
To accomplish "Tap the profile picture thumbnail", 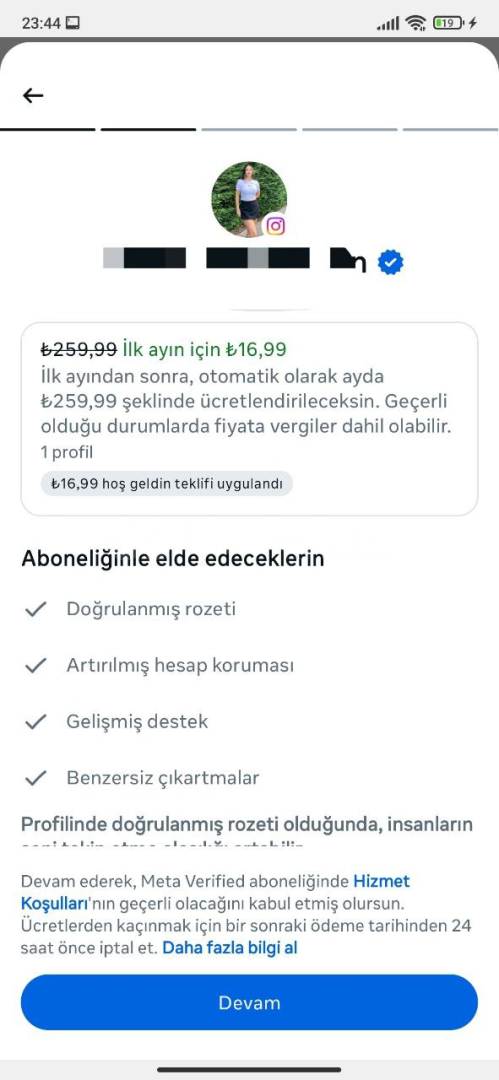I will point(249,200).
